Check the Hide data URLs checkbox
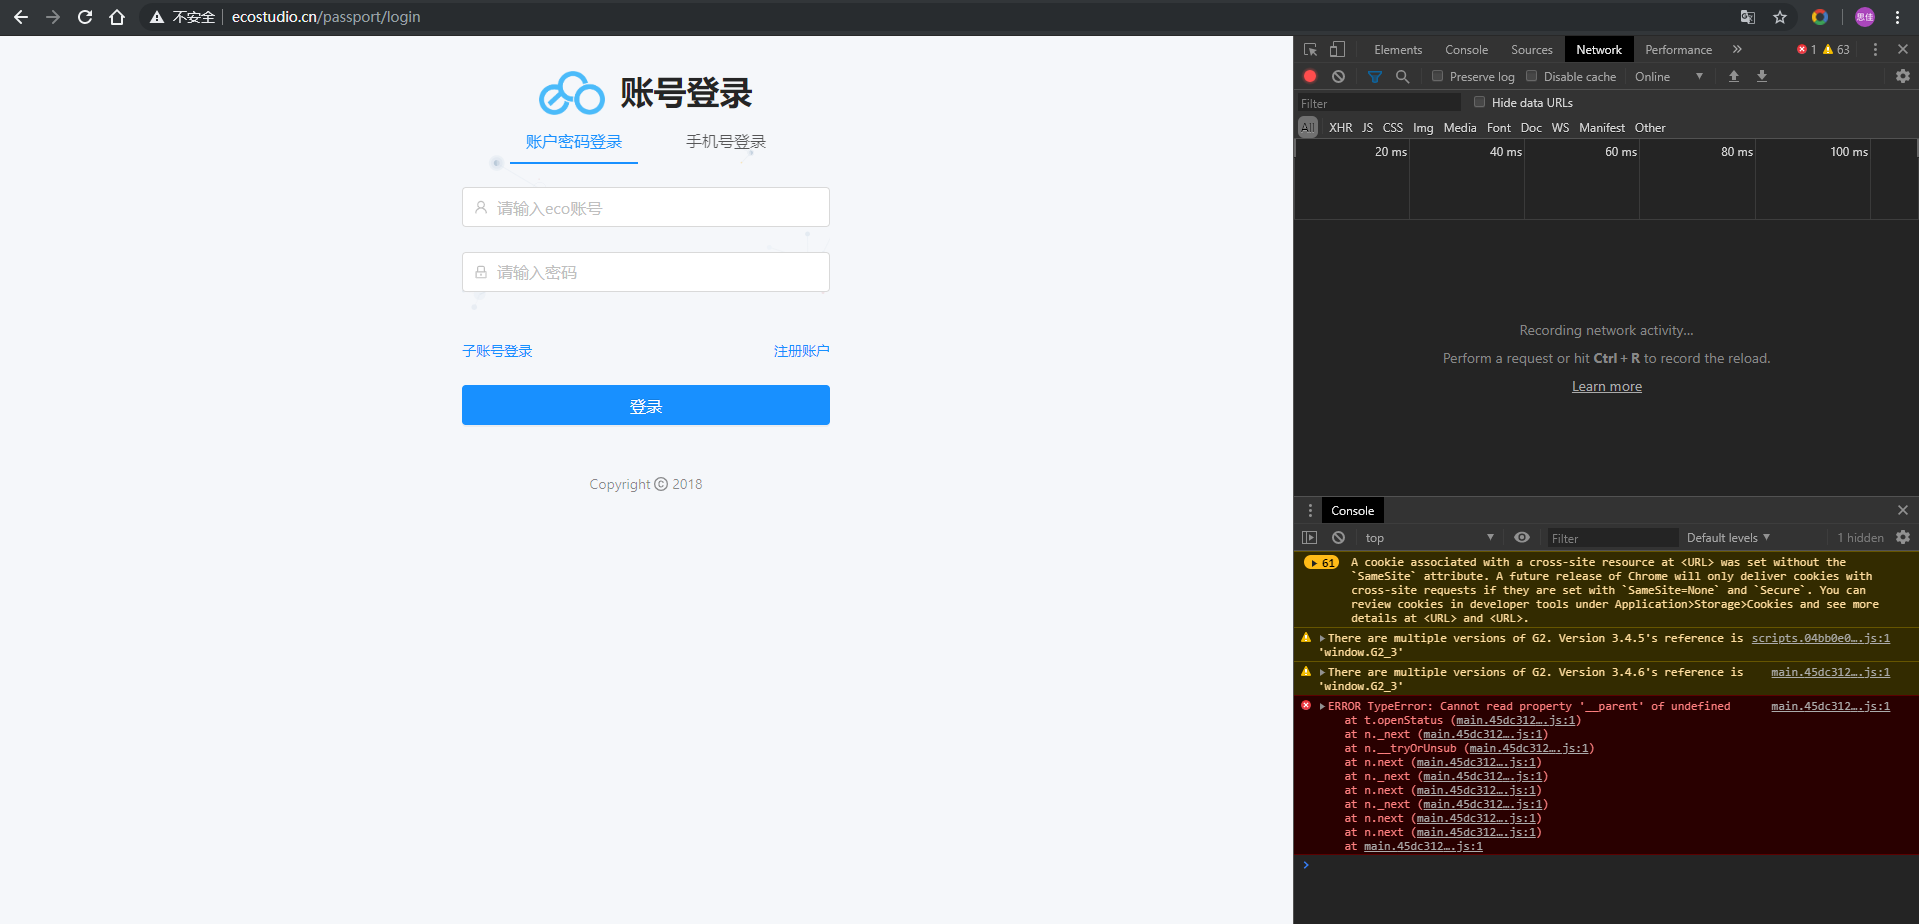Viewport: 1919px width, 924px height. [1479, 102]
